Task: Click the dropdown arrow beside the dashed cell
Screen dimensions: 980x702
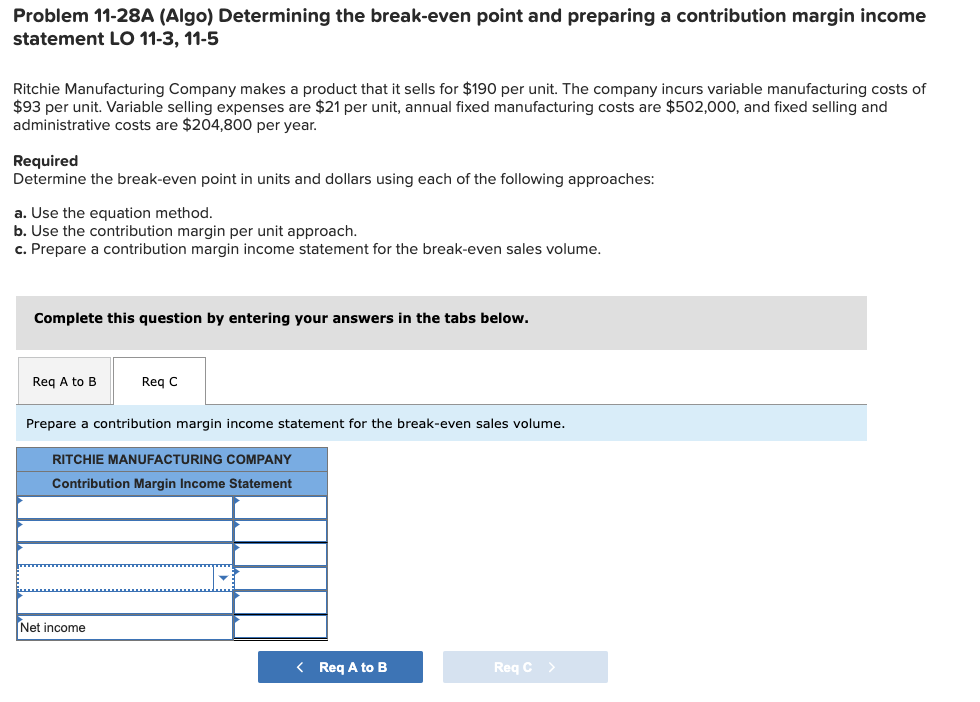Action: point(224,578)
